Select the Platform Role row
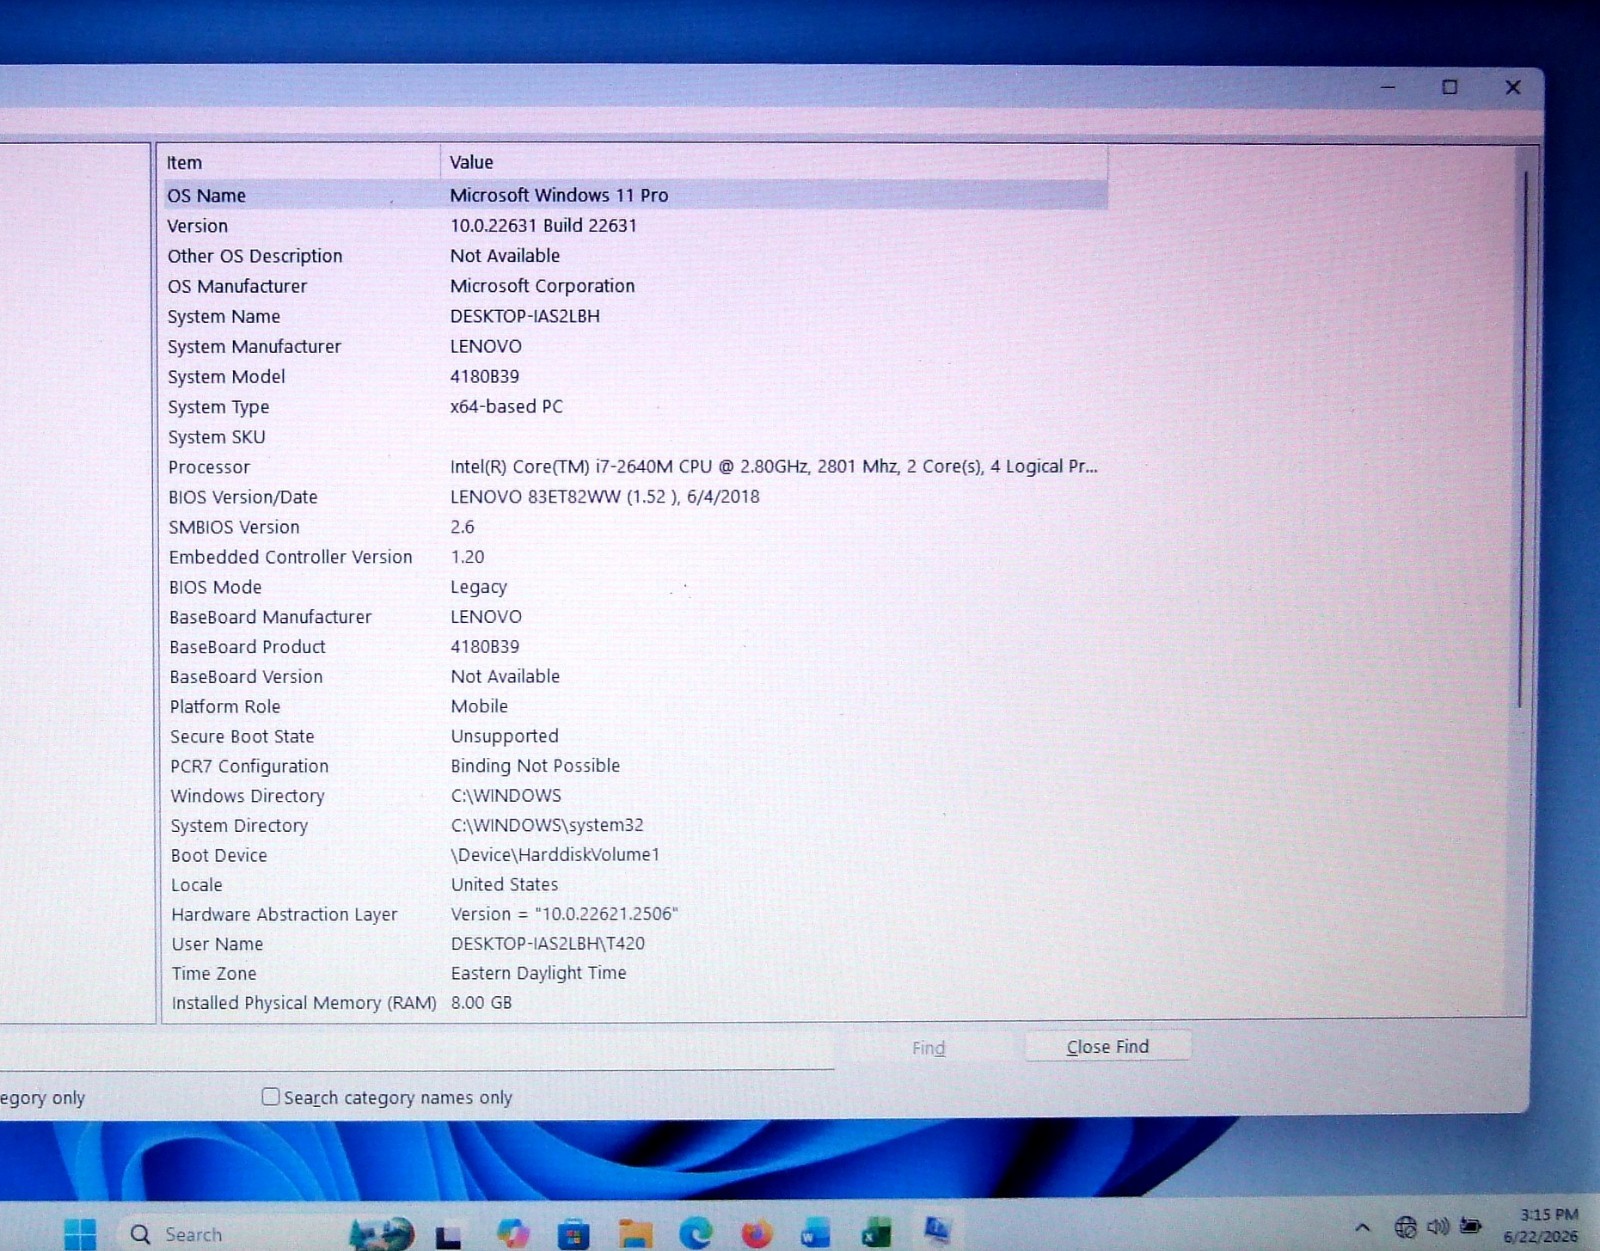 pyautogui.click(x=635, y=706)
